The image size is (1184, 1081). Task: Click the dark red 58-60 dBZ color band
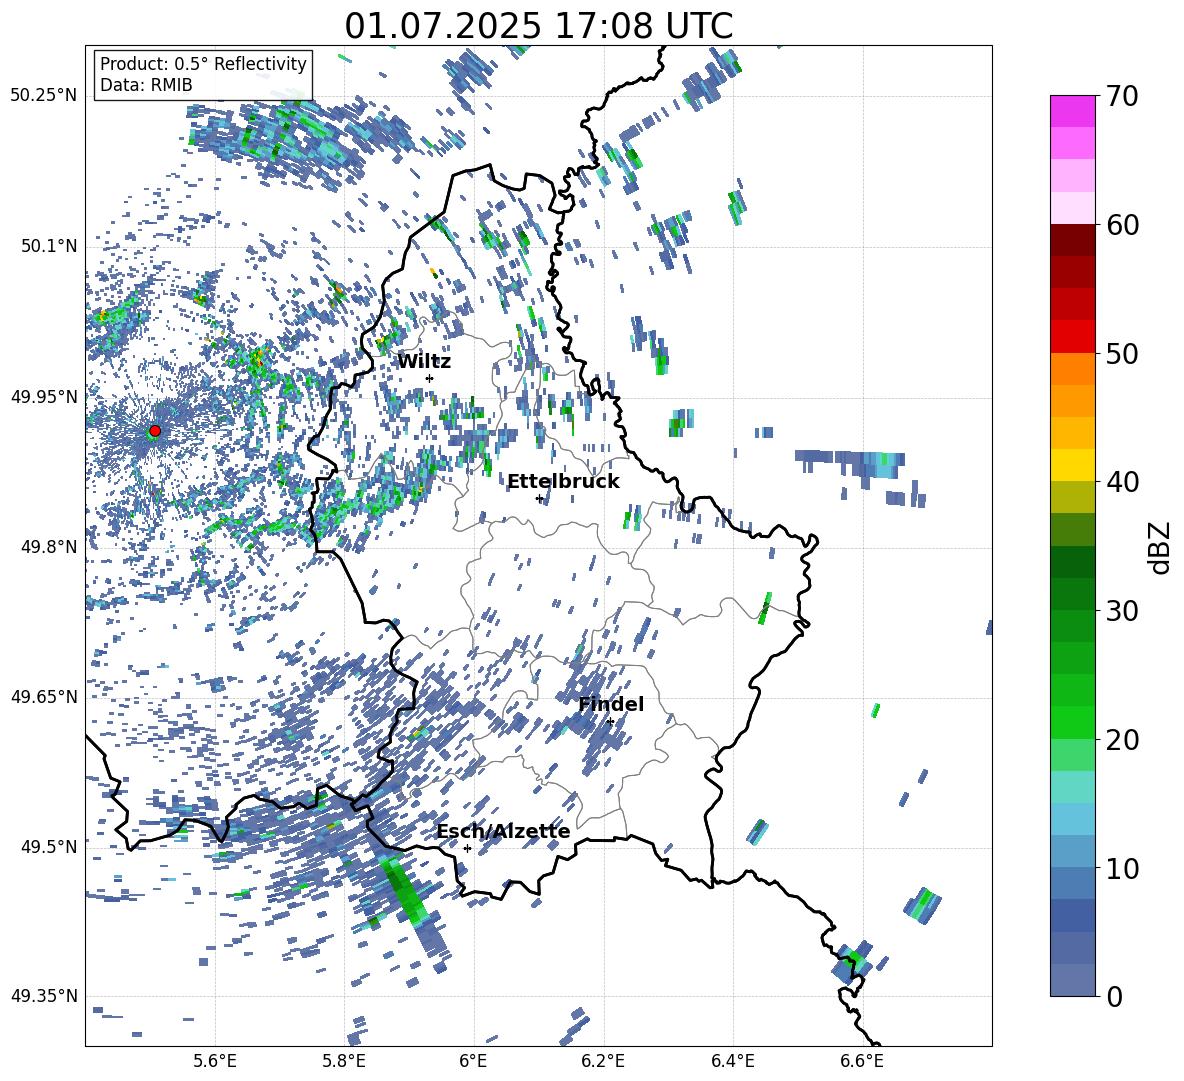(x=1072, y=239)
